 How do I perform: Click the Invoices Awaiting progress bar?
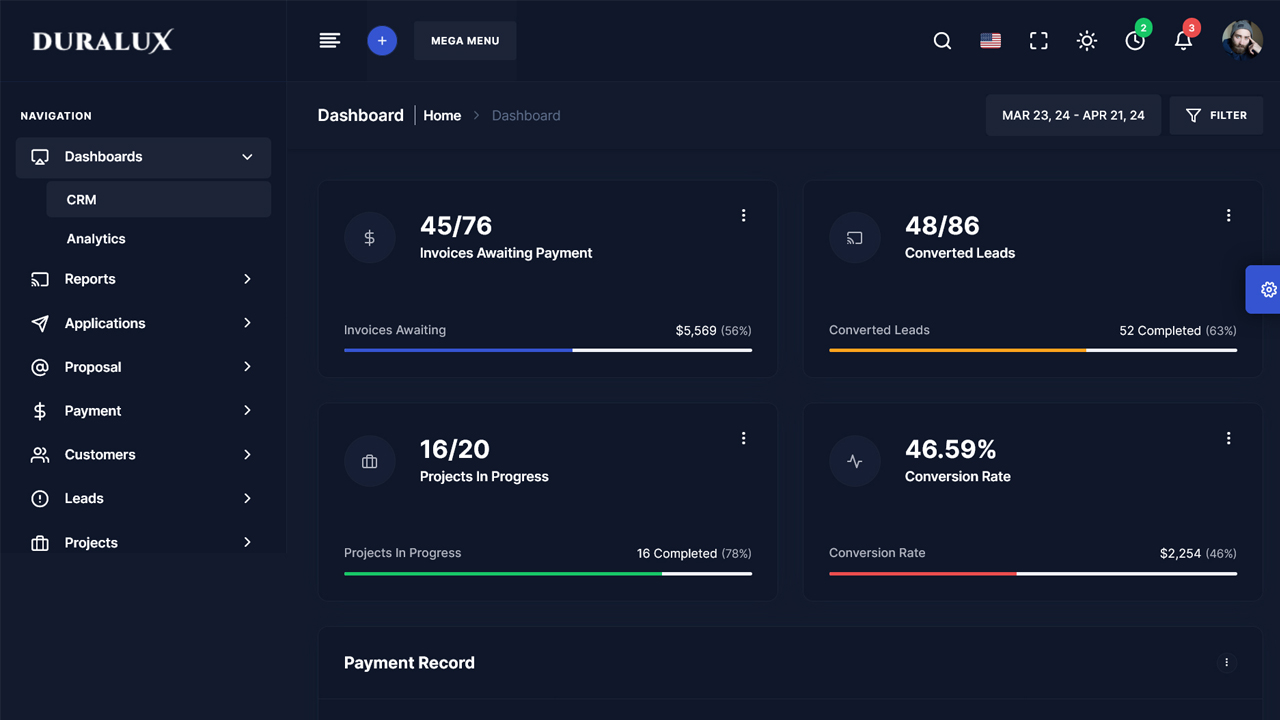coord(546,350)
